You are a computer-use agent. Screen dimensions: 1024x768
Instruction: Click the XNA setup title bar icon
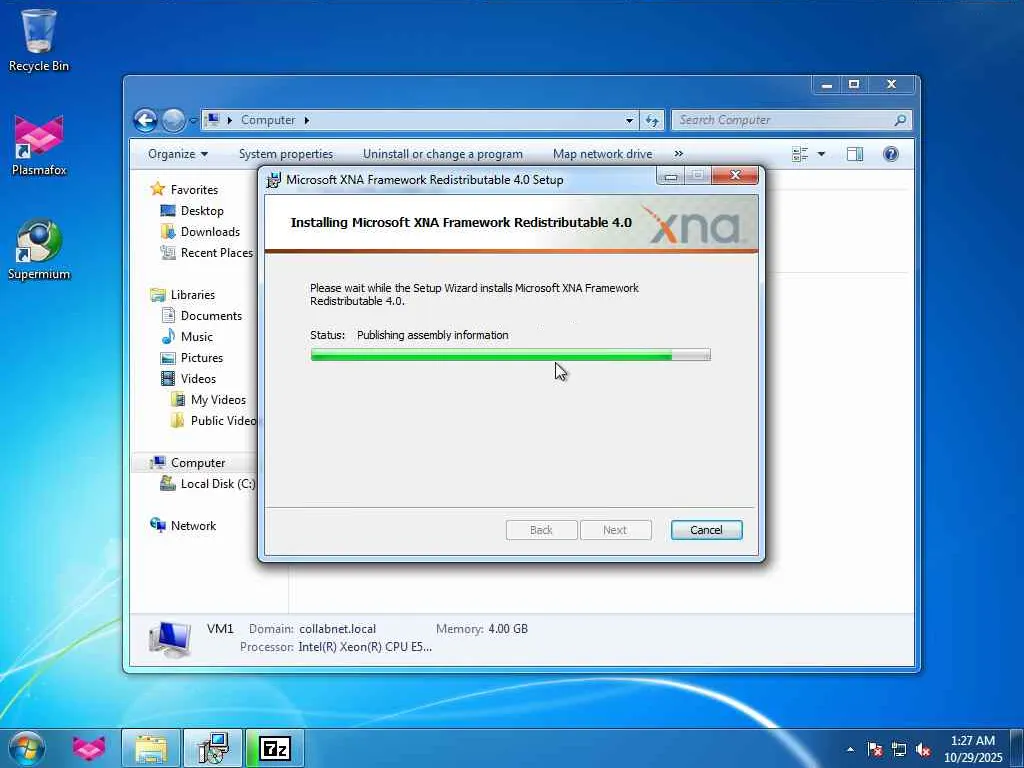coord(274,180)
